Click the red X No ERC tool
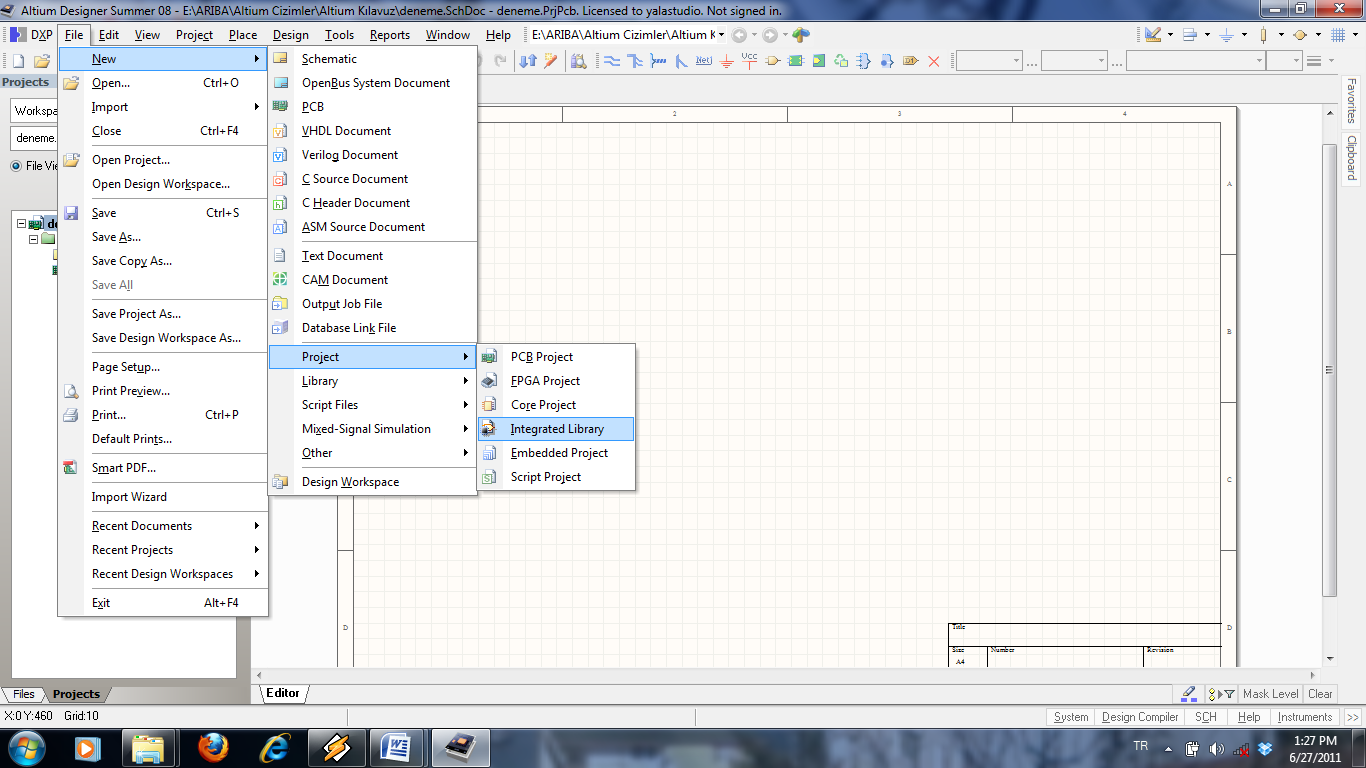The height and width of the screenshot is (768, 1366). point(934,61)
